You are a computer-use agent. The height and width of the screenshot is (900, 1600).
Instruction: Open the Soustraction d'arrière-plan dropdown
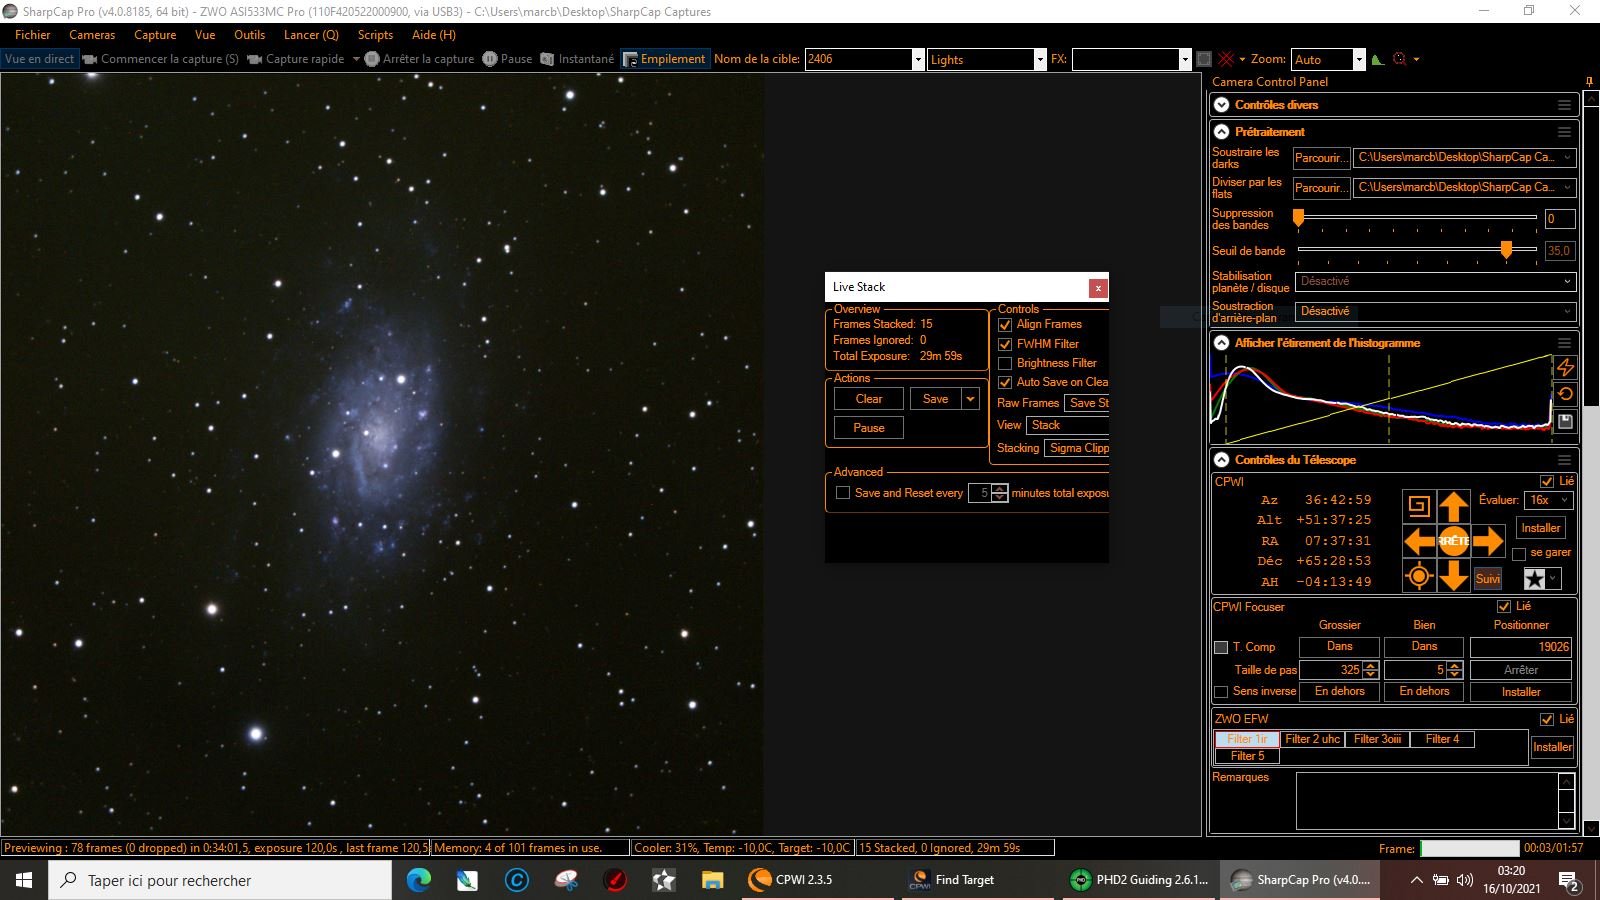pyautogui.click(x=1436, y=312)
